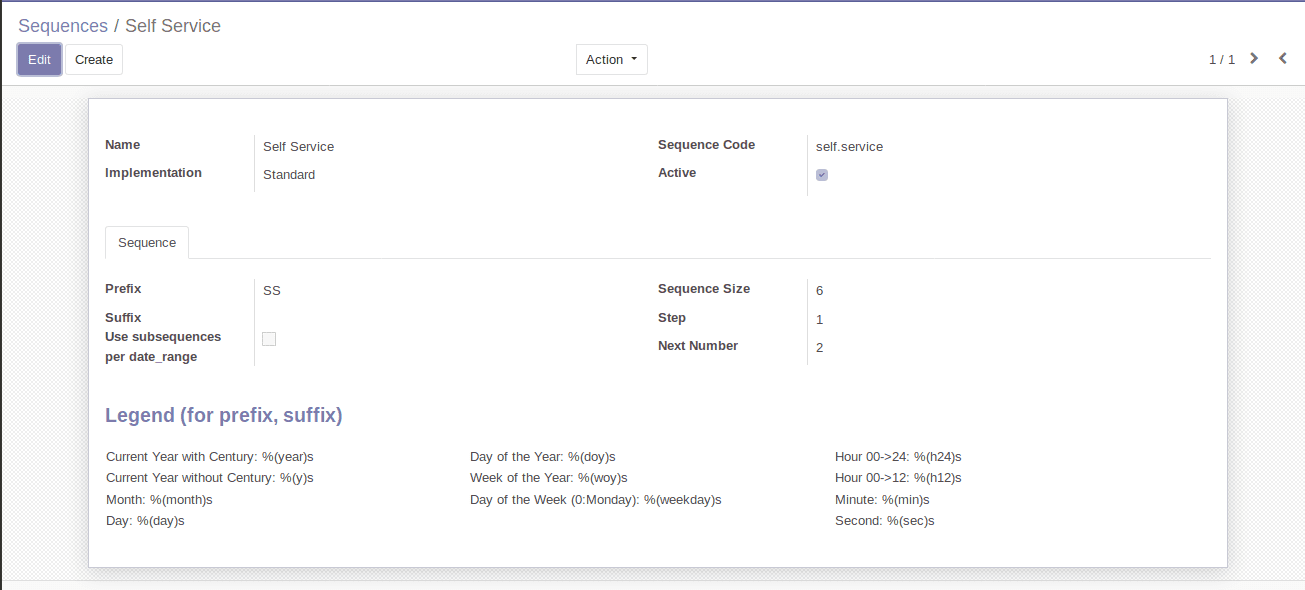Click the Name field label
Viewport: 1305px width, 590px height.
(123, 145)
